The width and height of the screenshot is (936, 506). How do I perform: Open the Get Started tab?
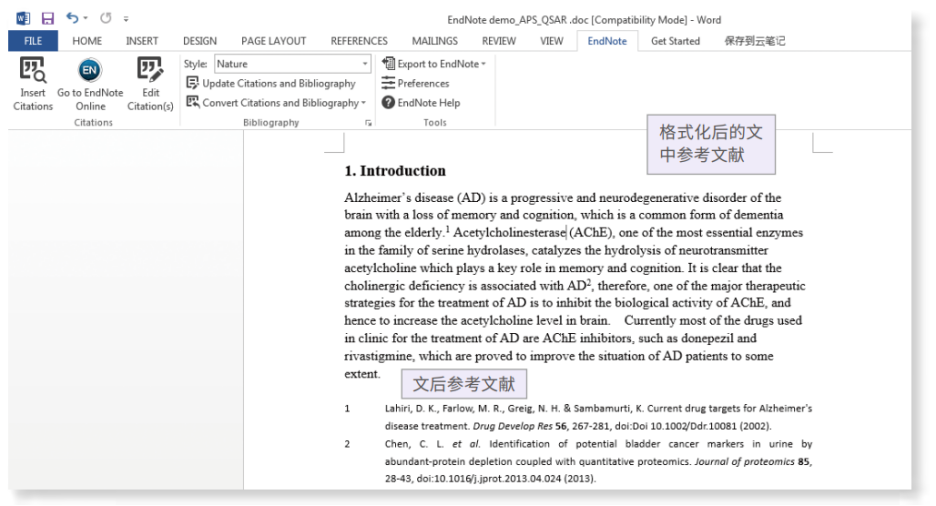click(675, 41)
